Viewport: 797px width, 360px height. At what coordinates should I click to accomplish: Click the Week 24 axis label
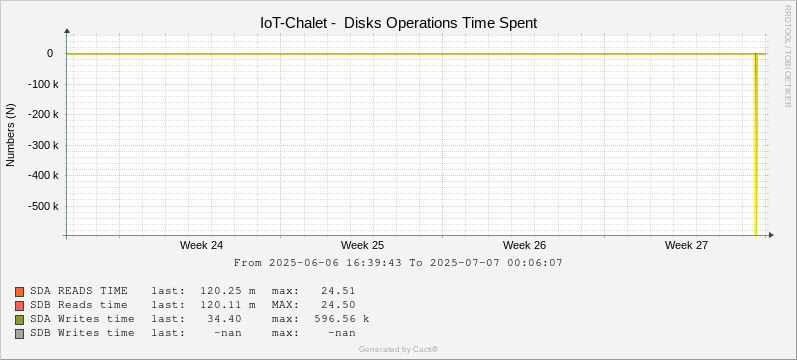tap(201, 246)
